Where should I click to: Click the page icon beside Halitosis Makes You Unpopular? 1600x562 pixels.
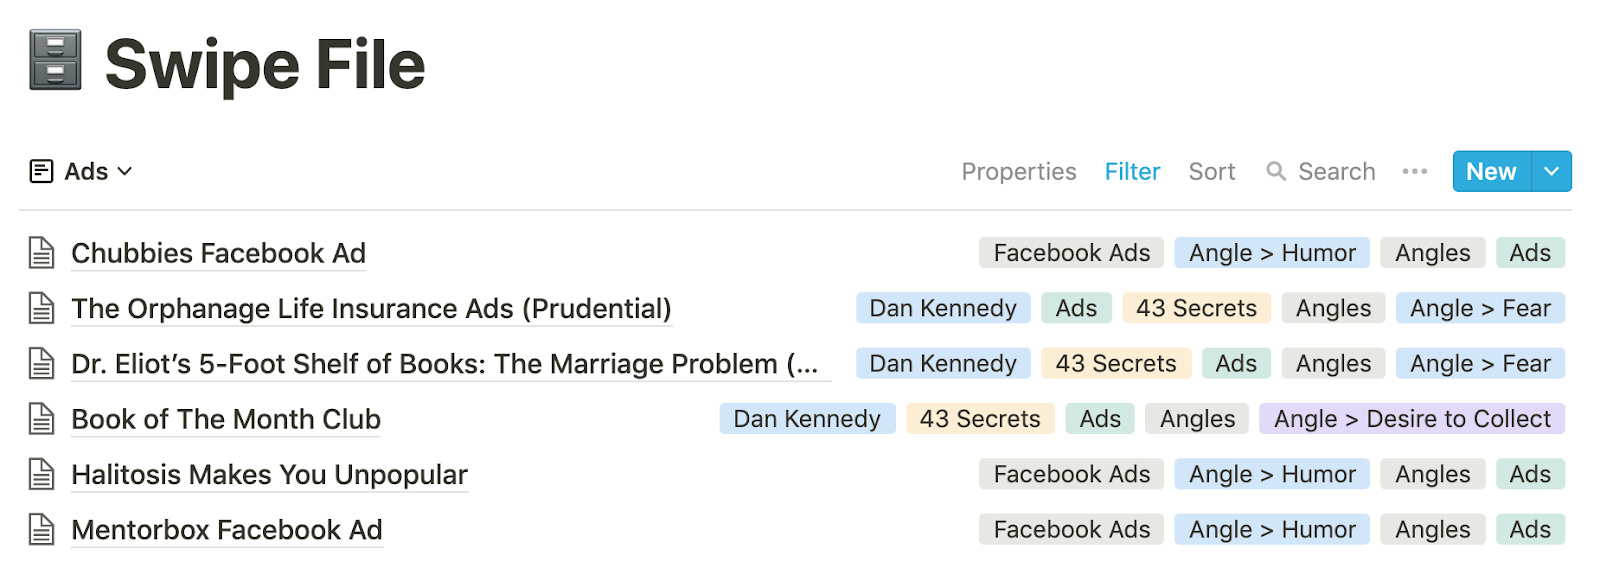pyautogui.click(x=41, y=474)
